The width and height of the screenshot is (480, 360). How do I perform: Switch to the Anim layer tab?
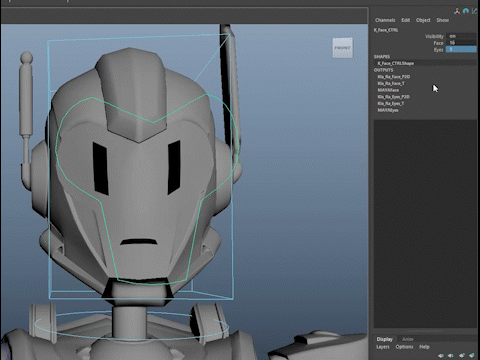pos(407,339)
